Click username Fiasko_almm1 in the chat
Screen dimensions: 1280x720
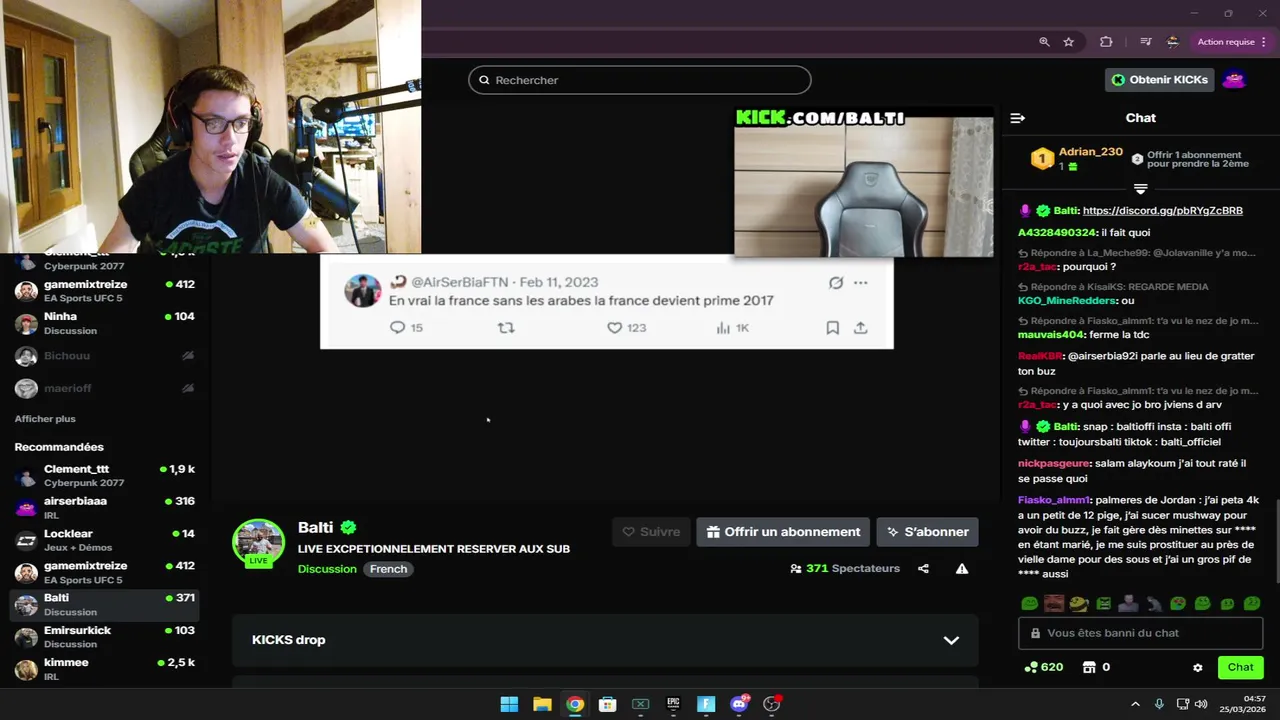tap(1053, 500)
